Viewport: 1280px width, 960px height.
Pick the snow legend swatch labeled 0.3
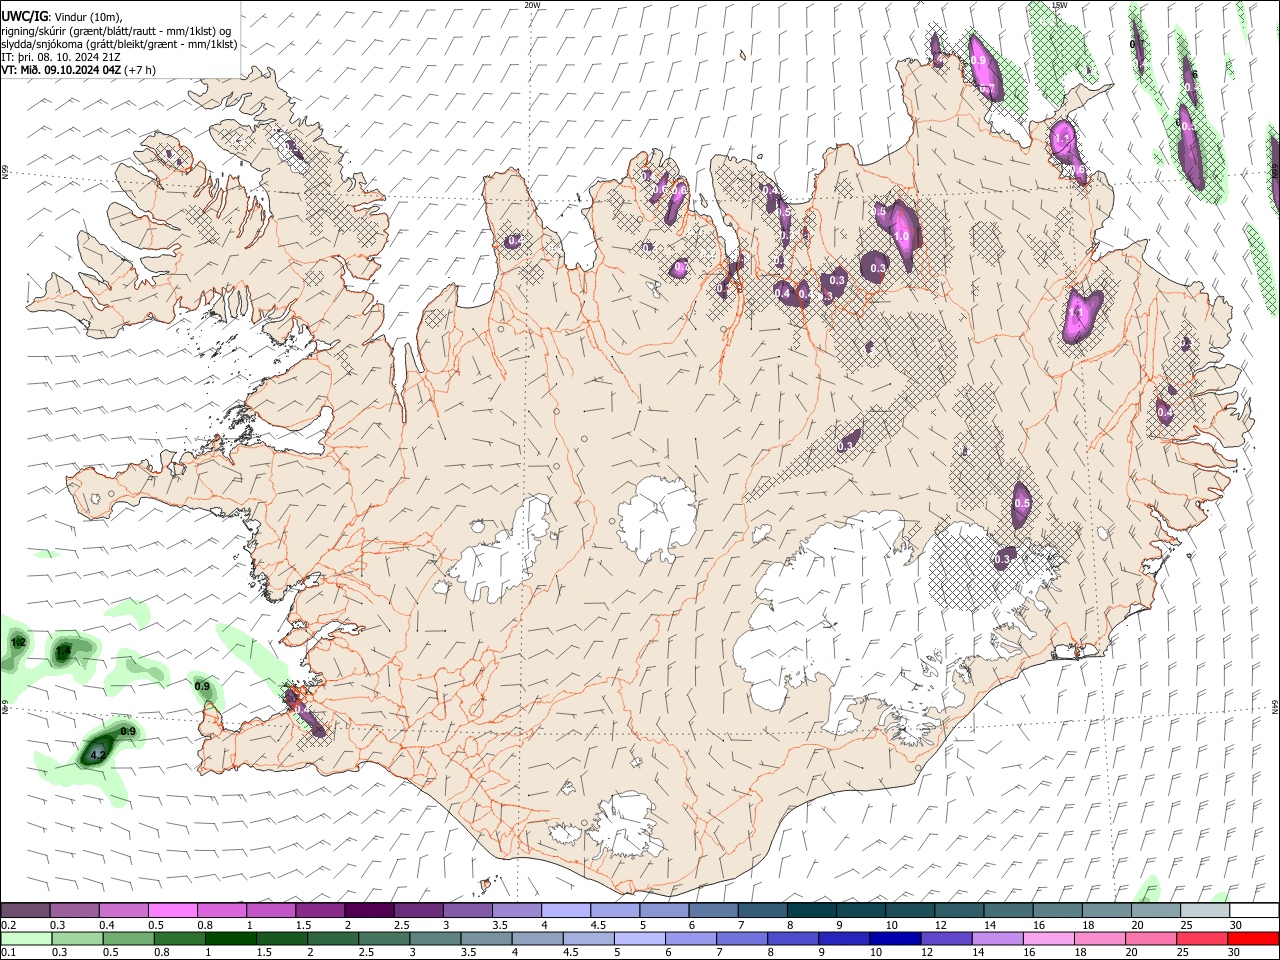tap(74, 910)
